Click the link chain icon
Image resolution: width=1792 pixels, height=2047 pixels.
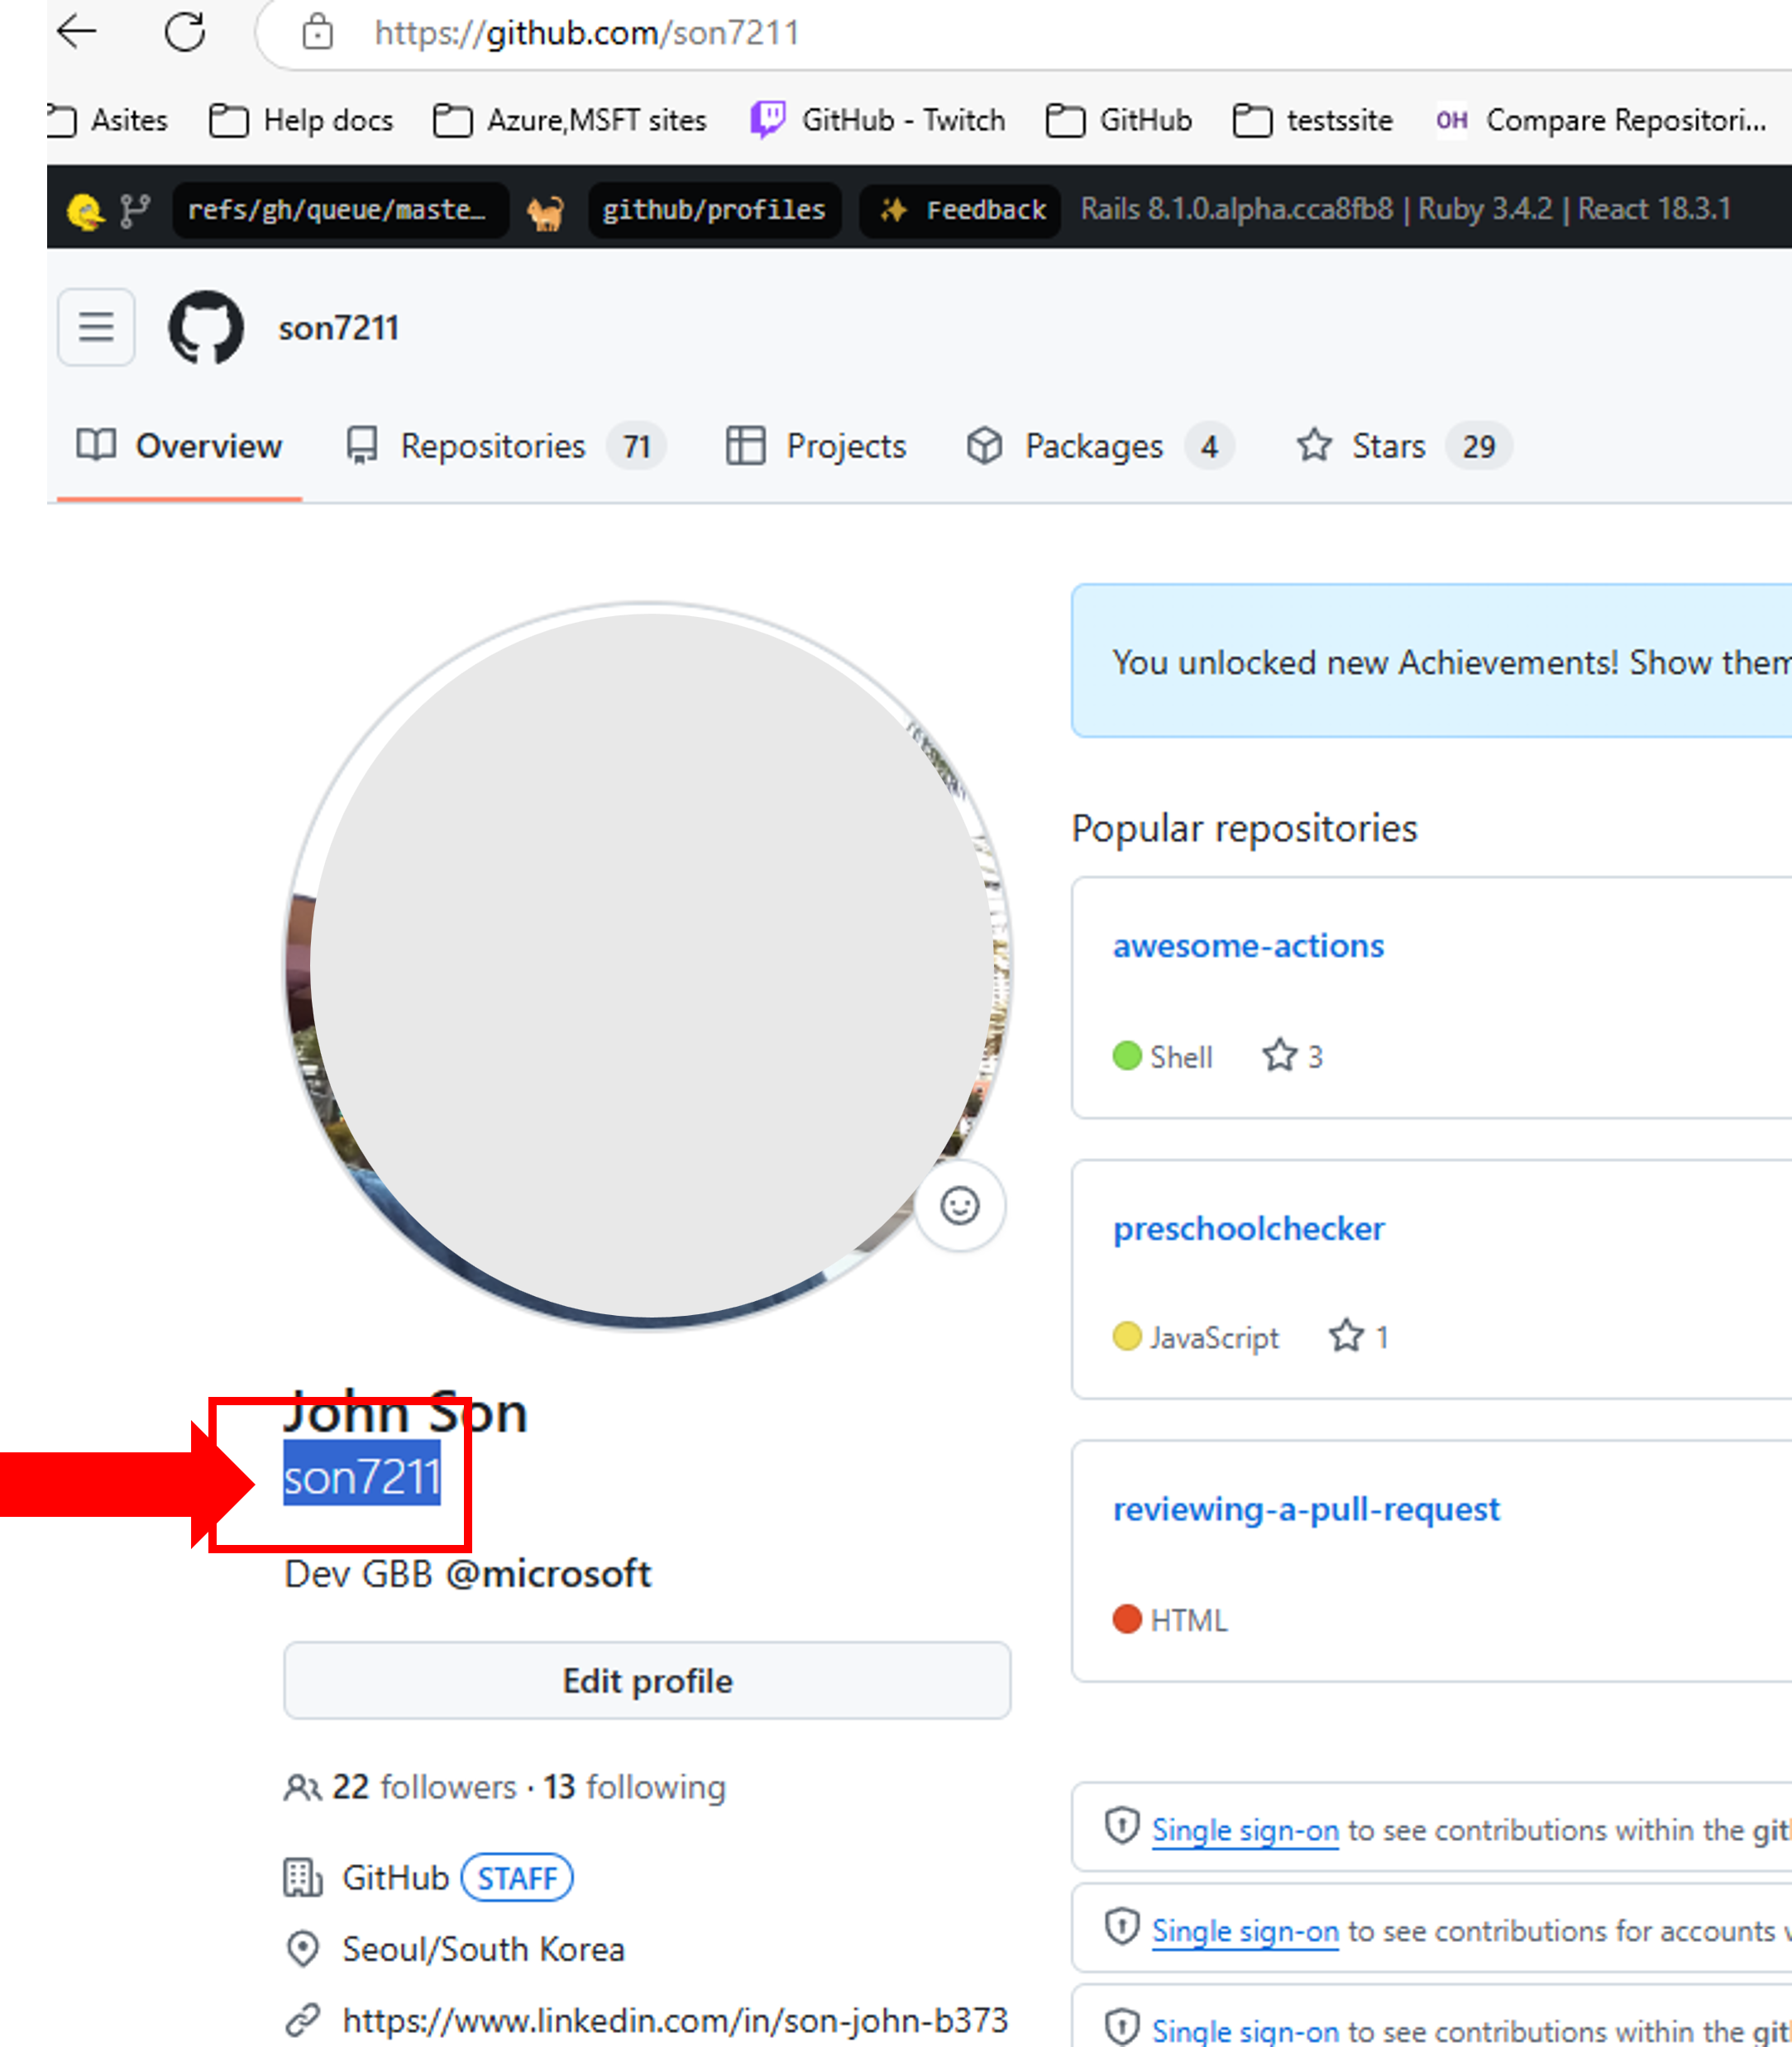(x=303, y=2019)
